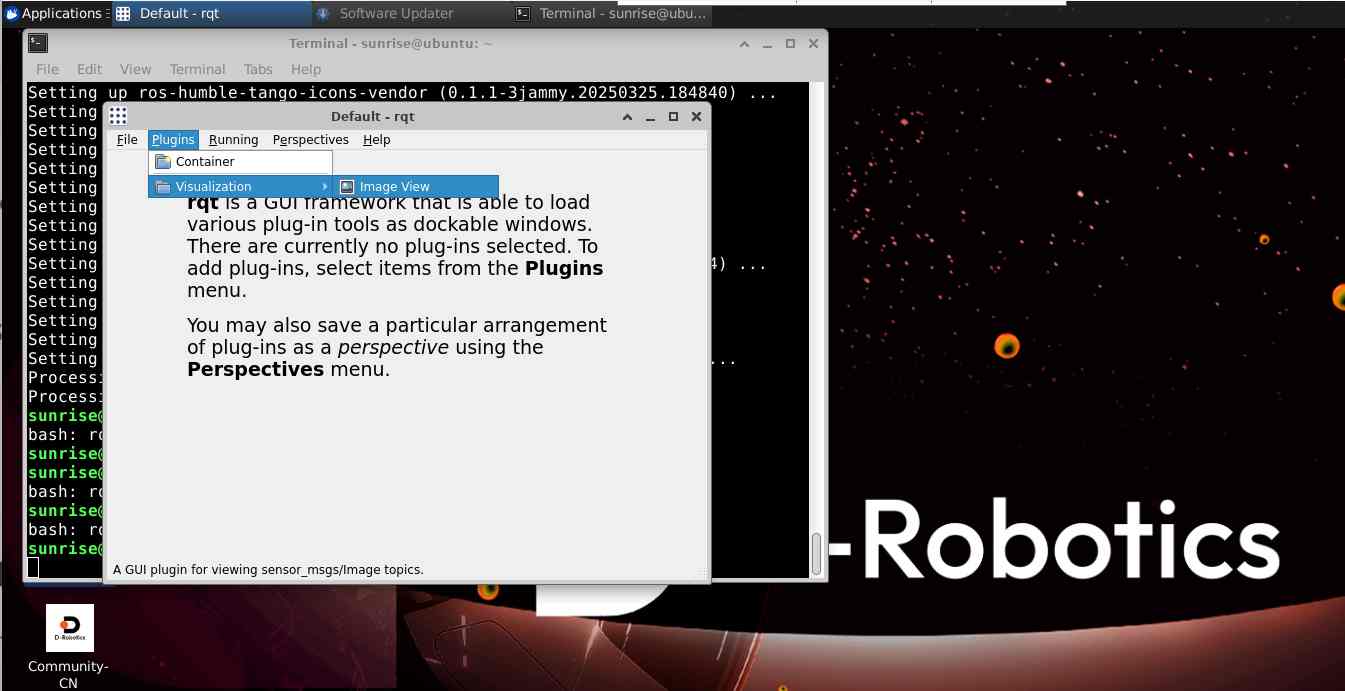Open the Image View plugin
1345x691 pixels.
click(415, 187)
